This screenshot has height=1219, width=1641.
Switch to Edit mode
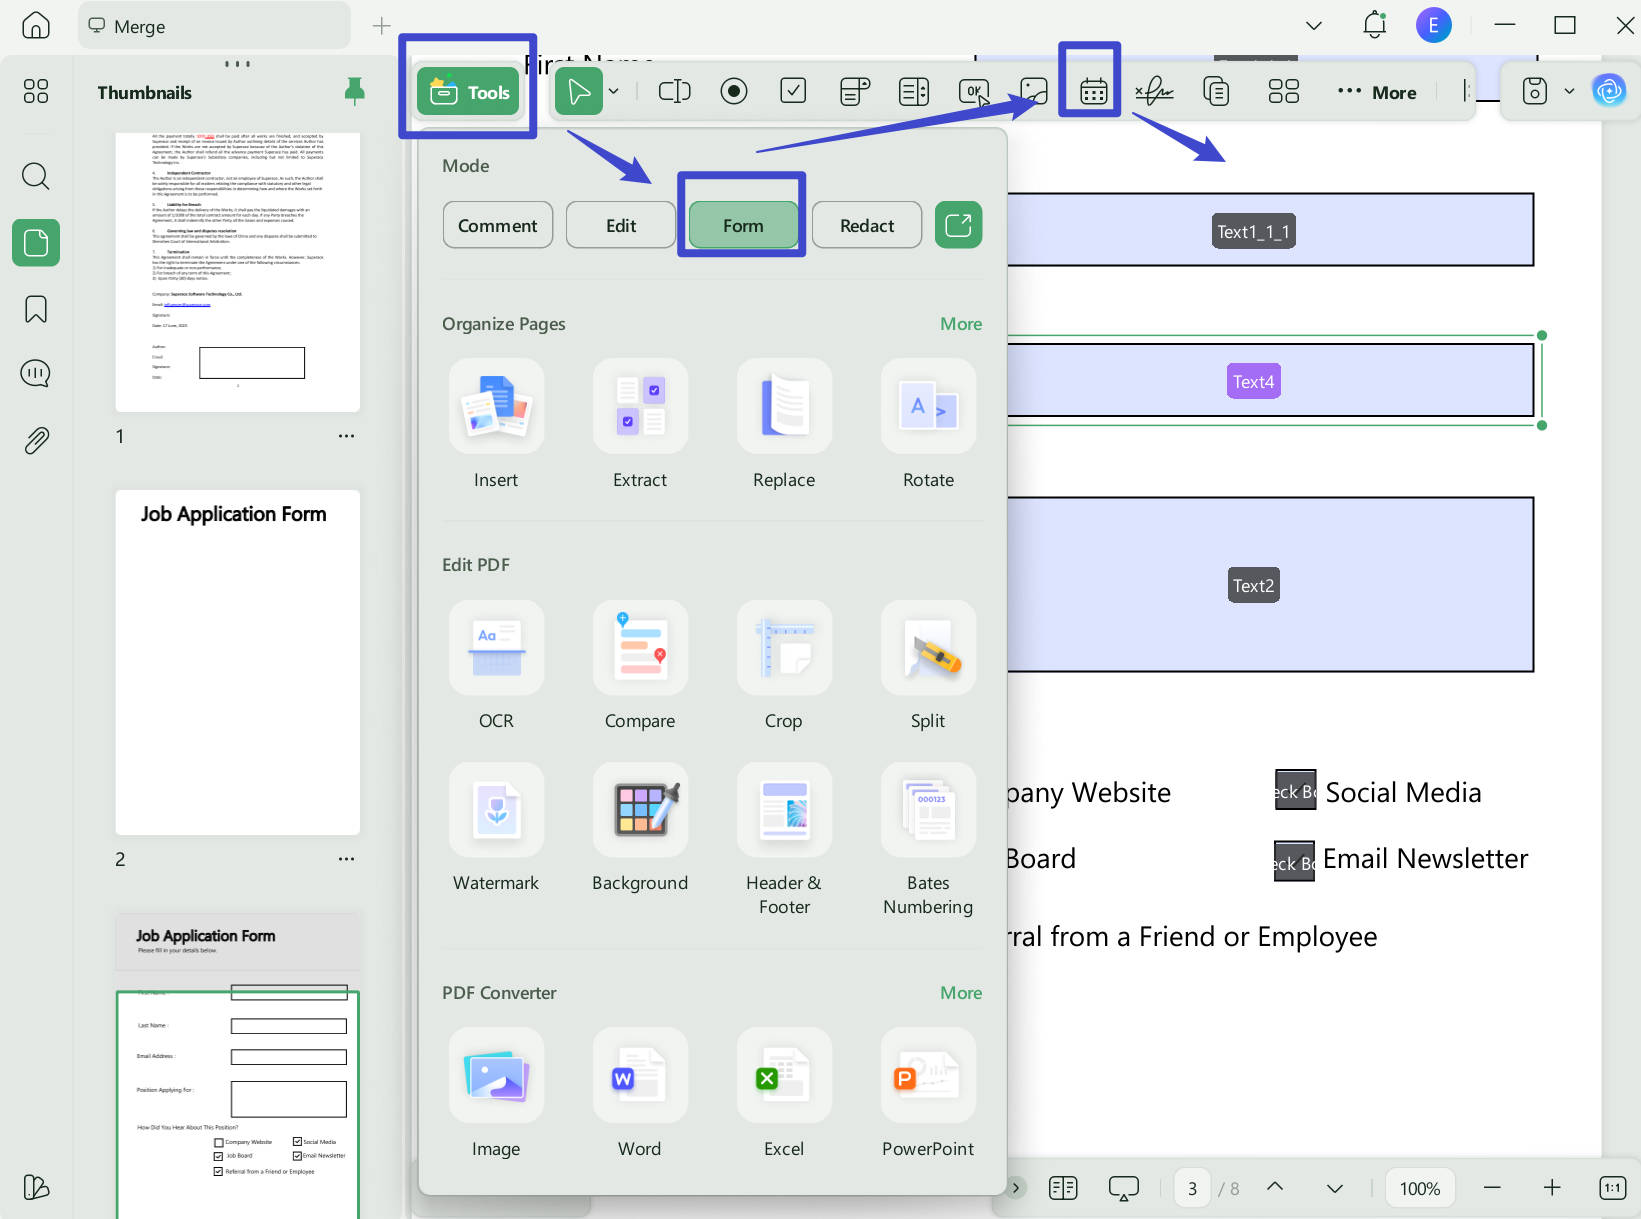coord(621,225)
